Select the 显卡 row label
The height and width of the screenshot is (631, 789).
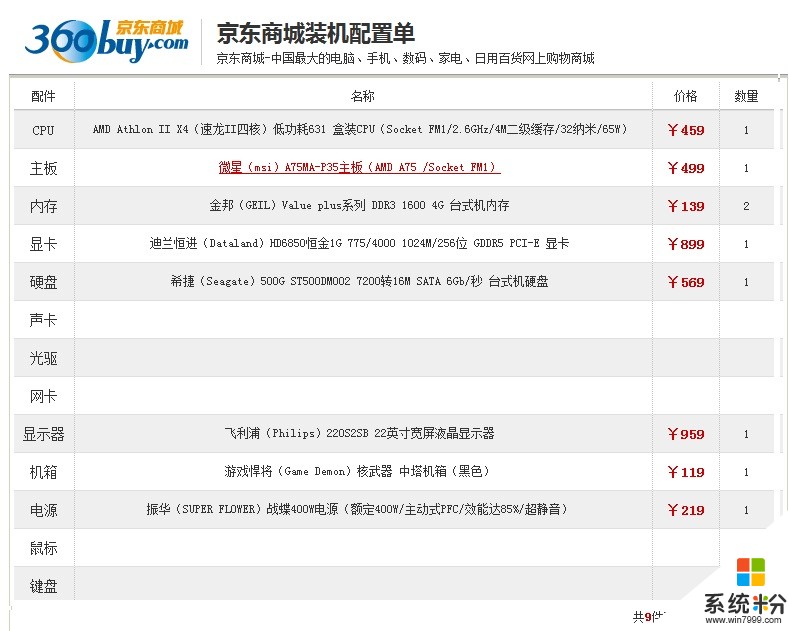pyautogui.click(x=43, y=244)
